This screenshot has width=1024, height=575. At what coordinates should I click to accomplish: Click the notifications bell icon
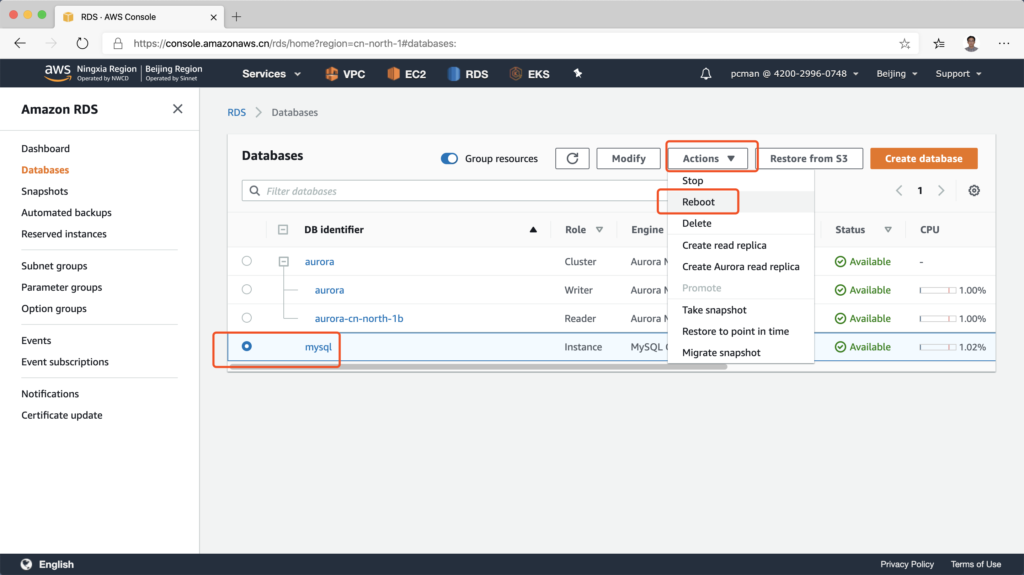click(x=706, y=74)
